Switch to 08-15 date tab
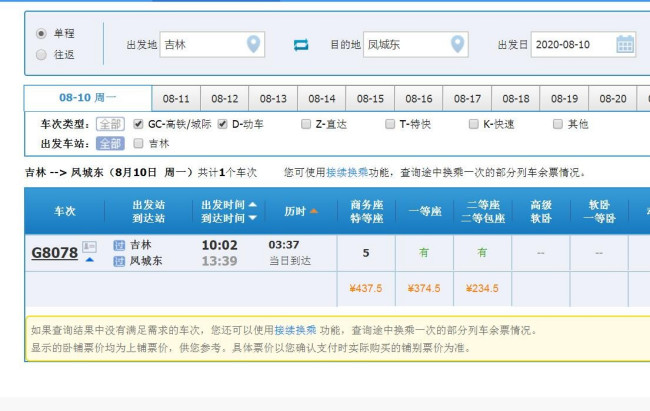650x411 pixels. pyautogui.click(x=370, y=99)
